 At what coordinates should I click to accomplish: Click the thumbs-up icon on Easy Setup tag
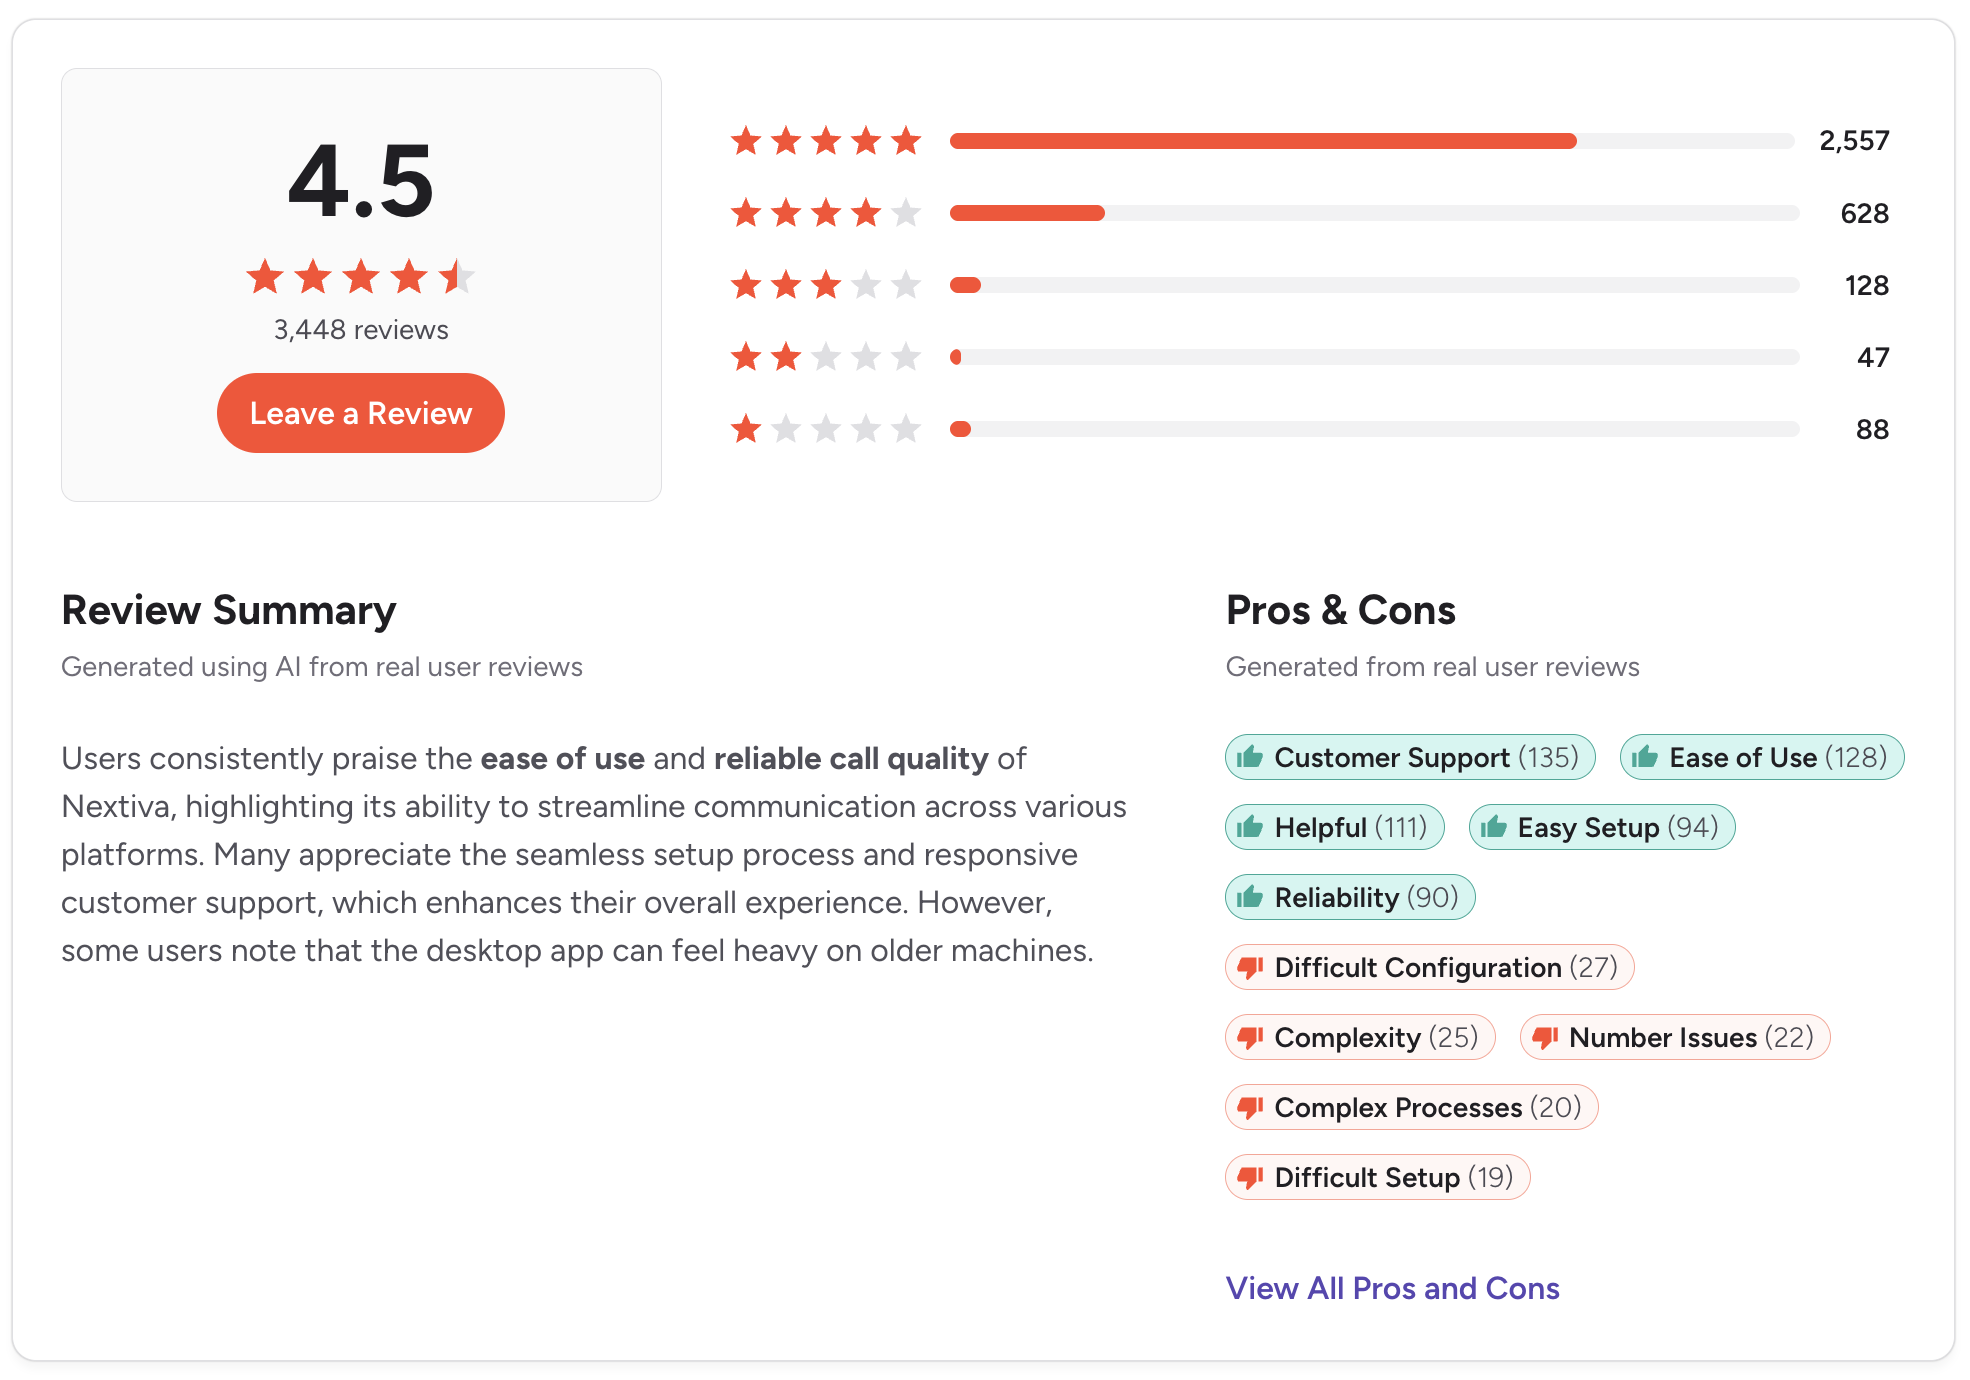1495,827
